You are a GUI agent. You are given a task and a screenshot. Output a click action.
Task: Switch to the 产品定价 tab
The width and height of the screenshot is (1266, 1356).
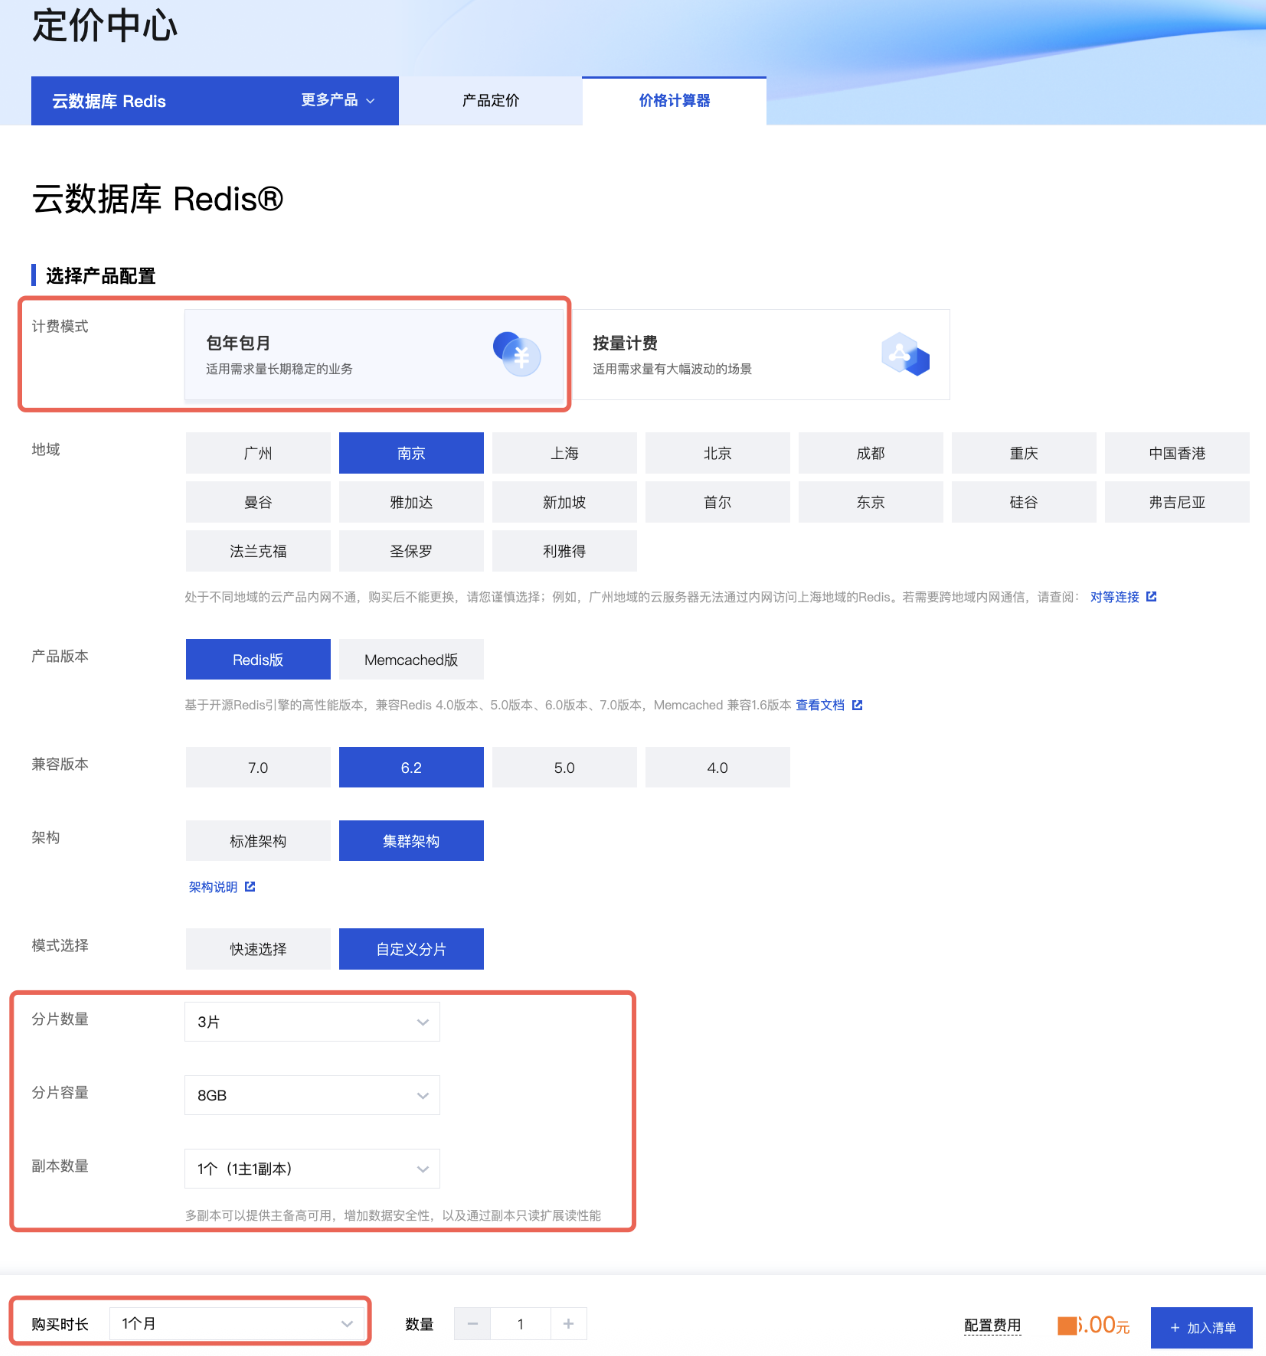[x=490, y=101]
